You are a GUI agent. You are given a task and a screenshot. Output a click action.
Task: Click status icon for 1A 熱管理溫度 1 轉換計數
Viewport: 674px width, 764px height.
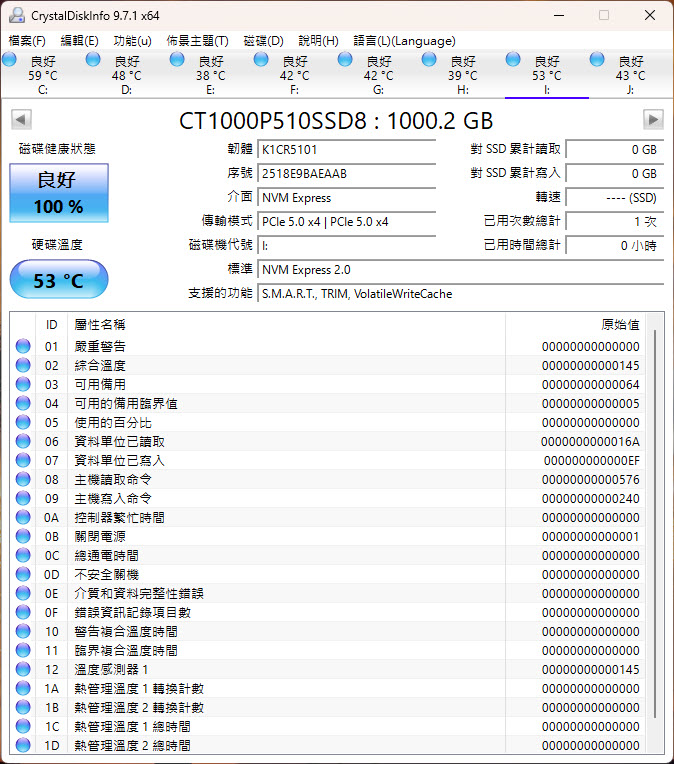coord(23,688)
